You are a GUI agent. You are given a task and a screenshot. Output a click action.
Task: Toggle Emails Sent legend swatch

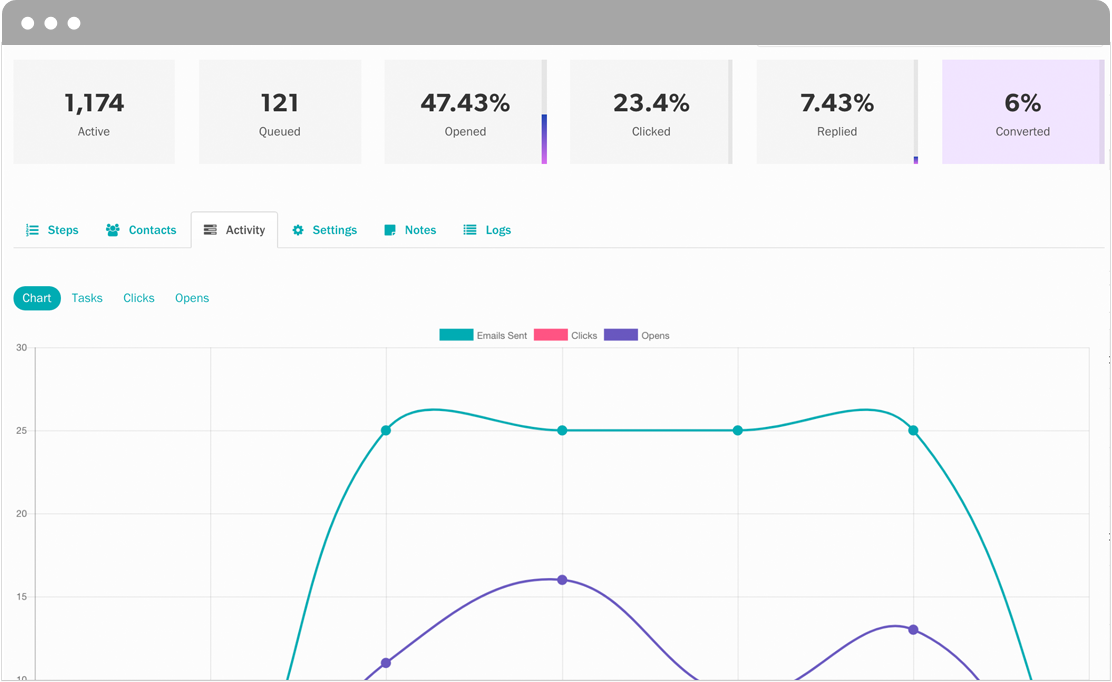click(456, 335)
